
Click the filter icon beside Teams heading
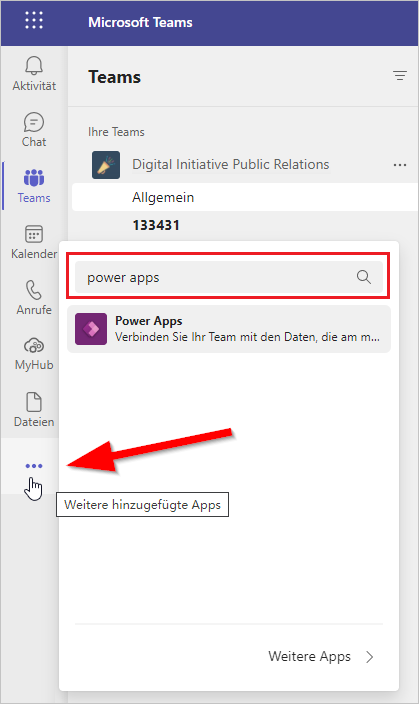(x=400, y=75)
